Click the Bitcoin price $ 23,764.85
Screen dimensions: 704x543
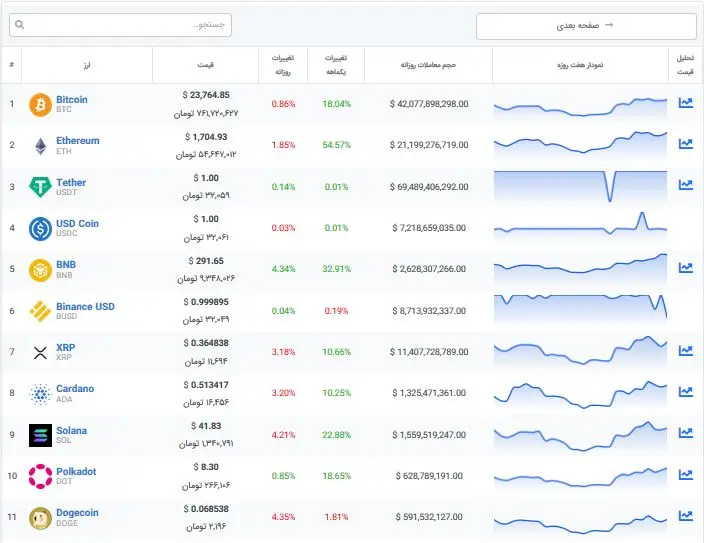pos(206,95)
